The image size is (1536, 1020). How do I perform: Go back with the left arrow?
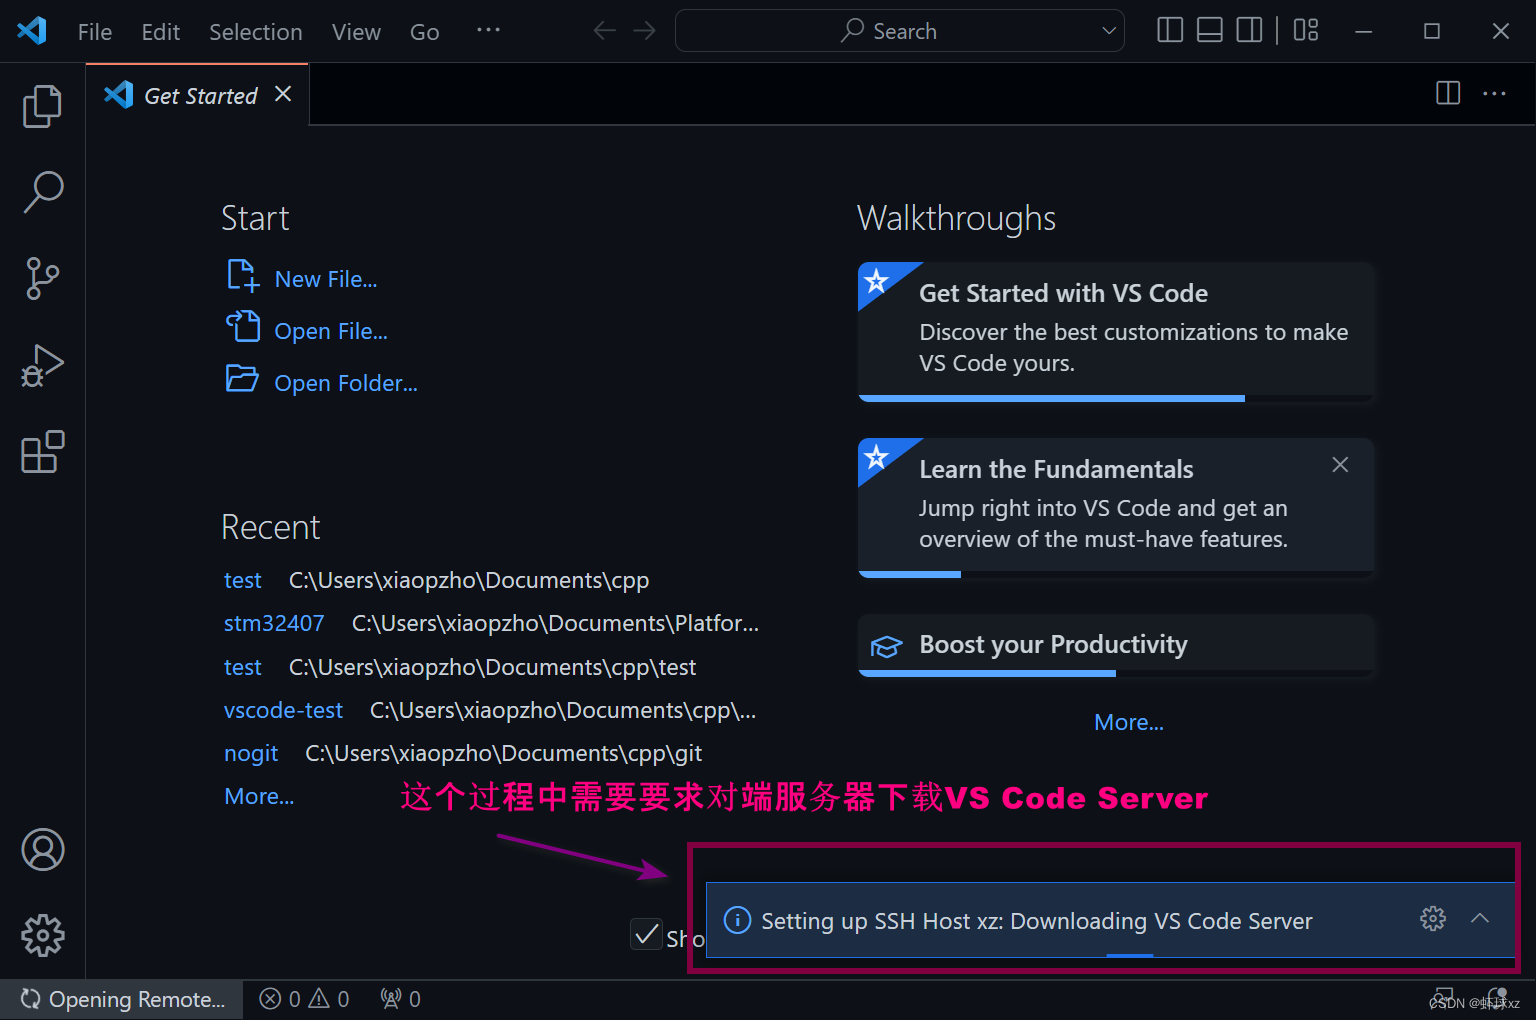pos(604,31)
